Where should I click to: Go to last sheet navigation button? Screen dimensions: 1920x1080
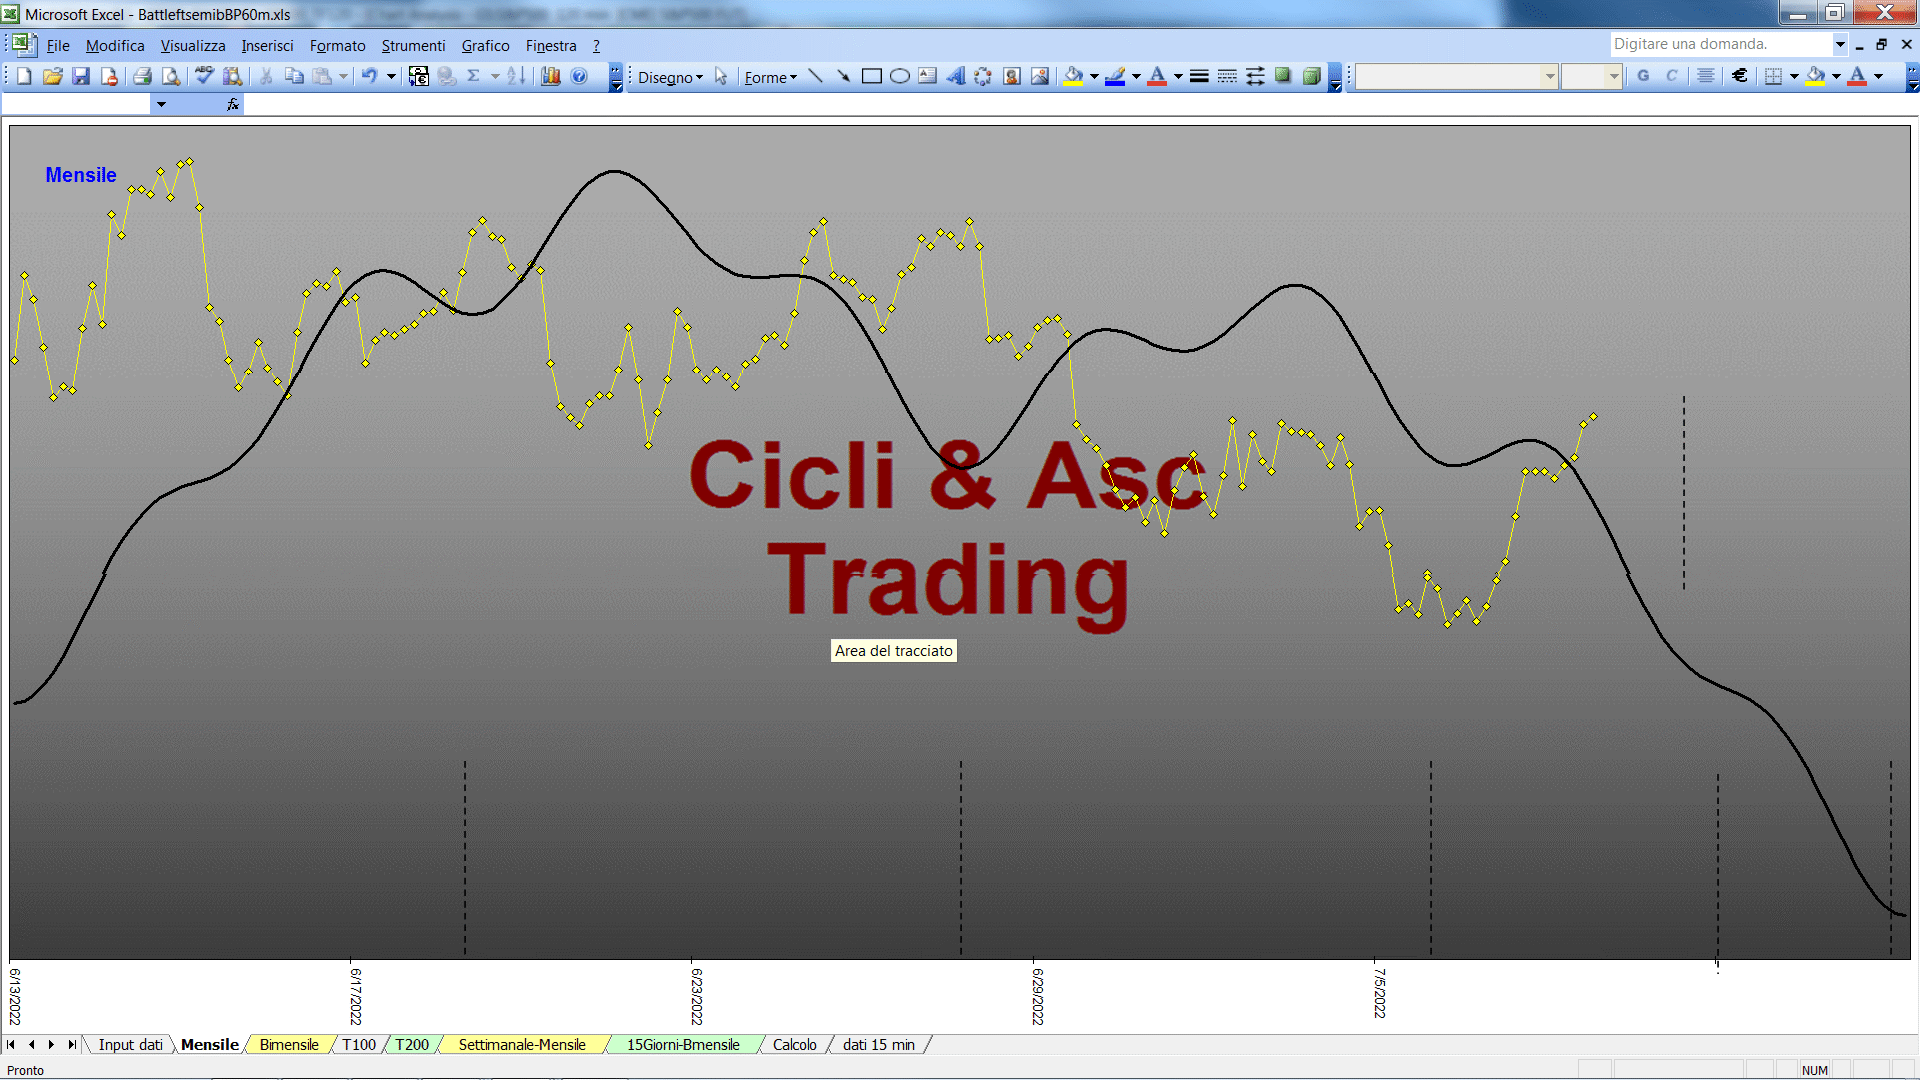pyautogui.click(x=72, y=1044)
